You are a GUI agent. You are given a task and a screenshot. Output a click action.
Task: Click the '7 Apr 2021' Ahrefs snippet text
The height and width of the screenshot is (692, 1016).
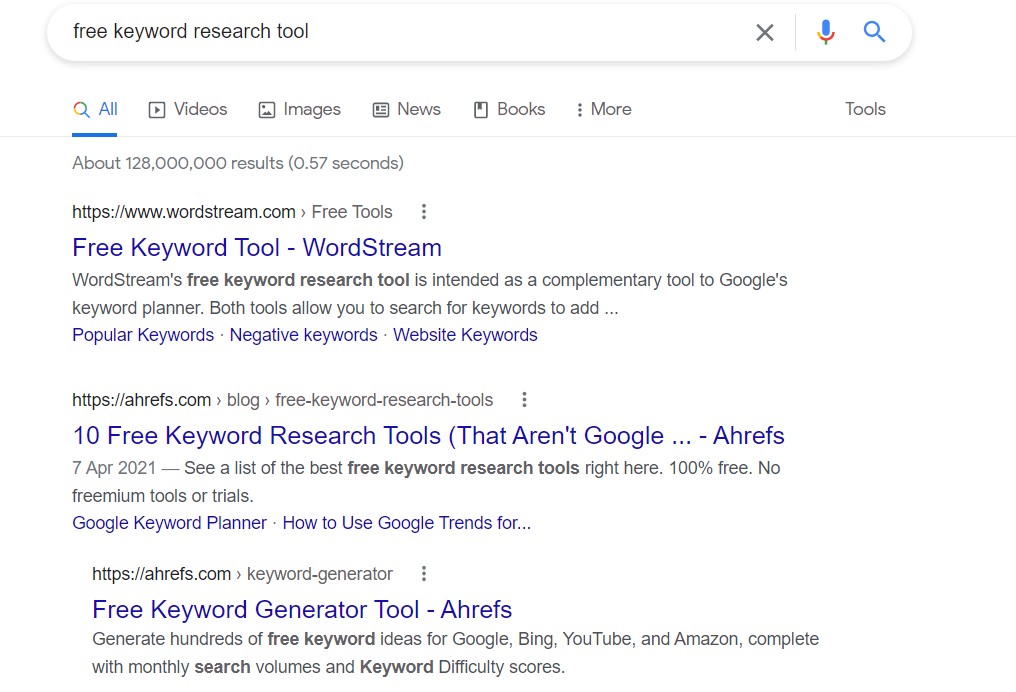426,481
